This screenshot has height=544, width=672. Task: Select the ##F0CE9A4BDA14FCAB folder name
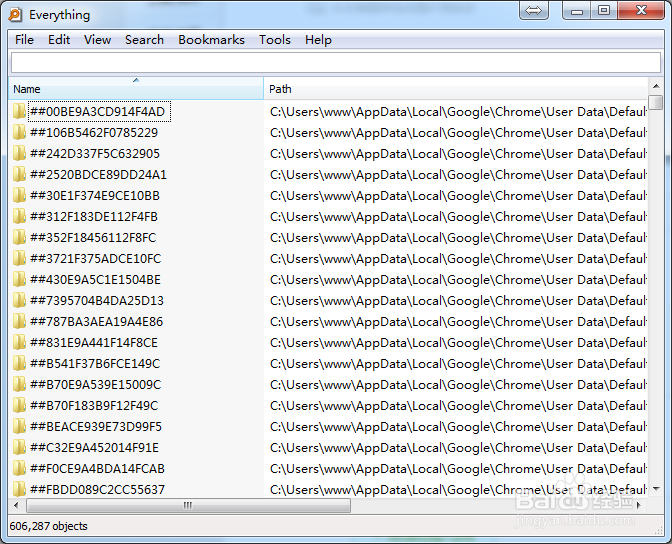(97, 469)
